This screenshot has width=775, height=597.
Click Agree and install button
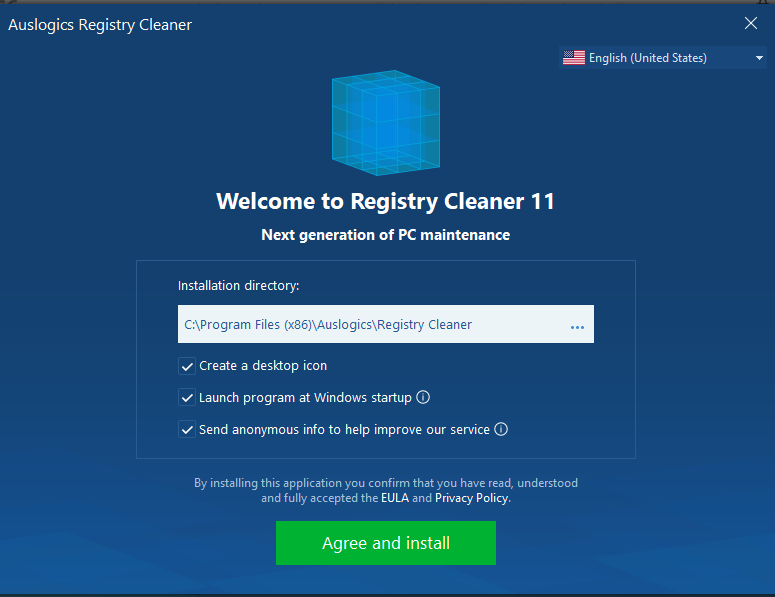pos(386,543)
